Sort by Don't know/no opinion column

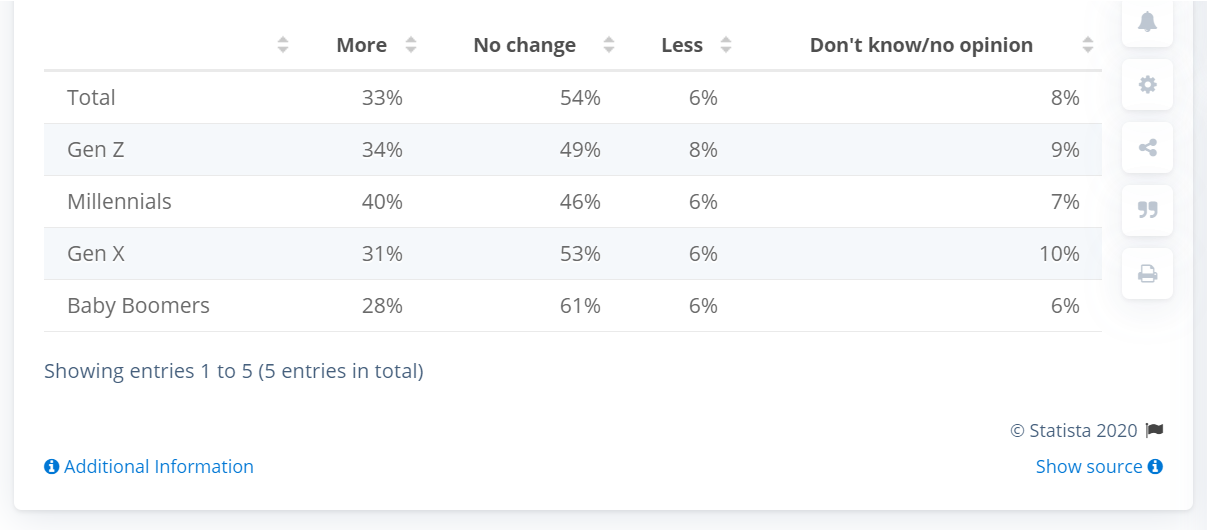point(1088,45)
